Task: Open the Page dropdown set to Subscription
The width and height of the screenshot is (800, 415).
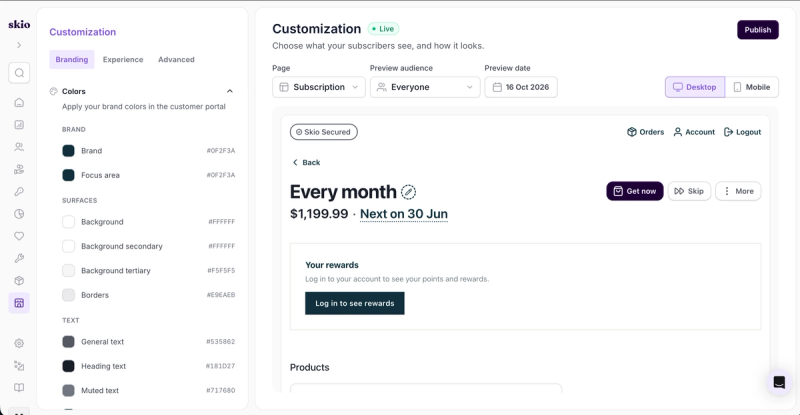Action: coord(319,87)
